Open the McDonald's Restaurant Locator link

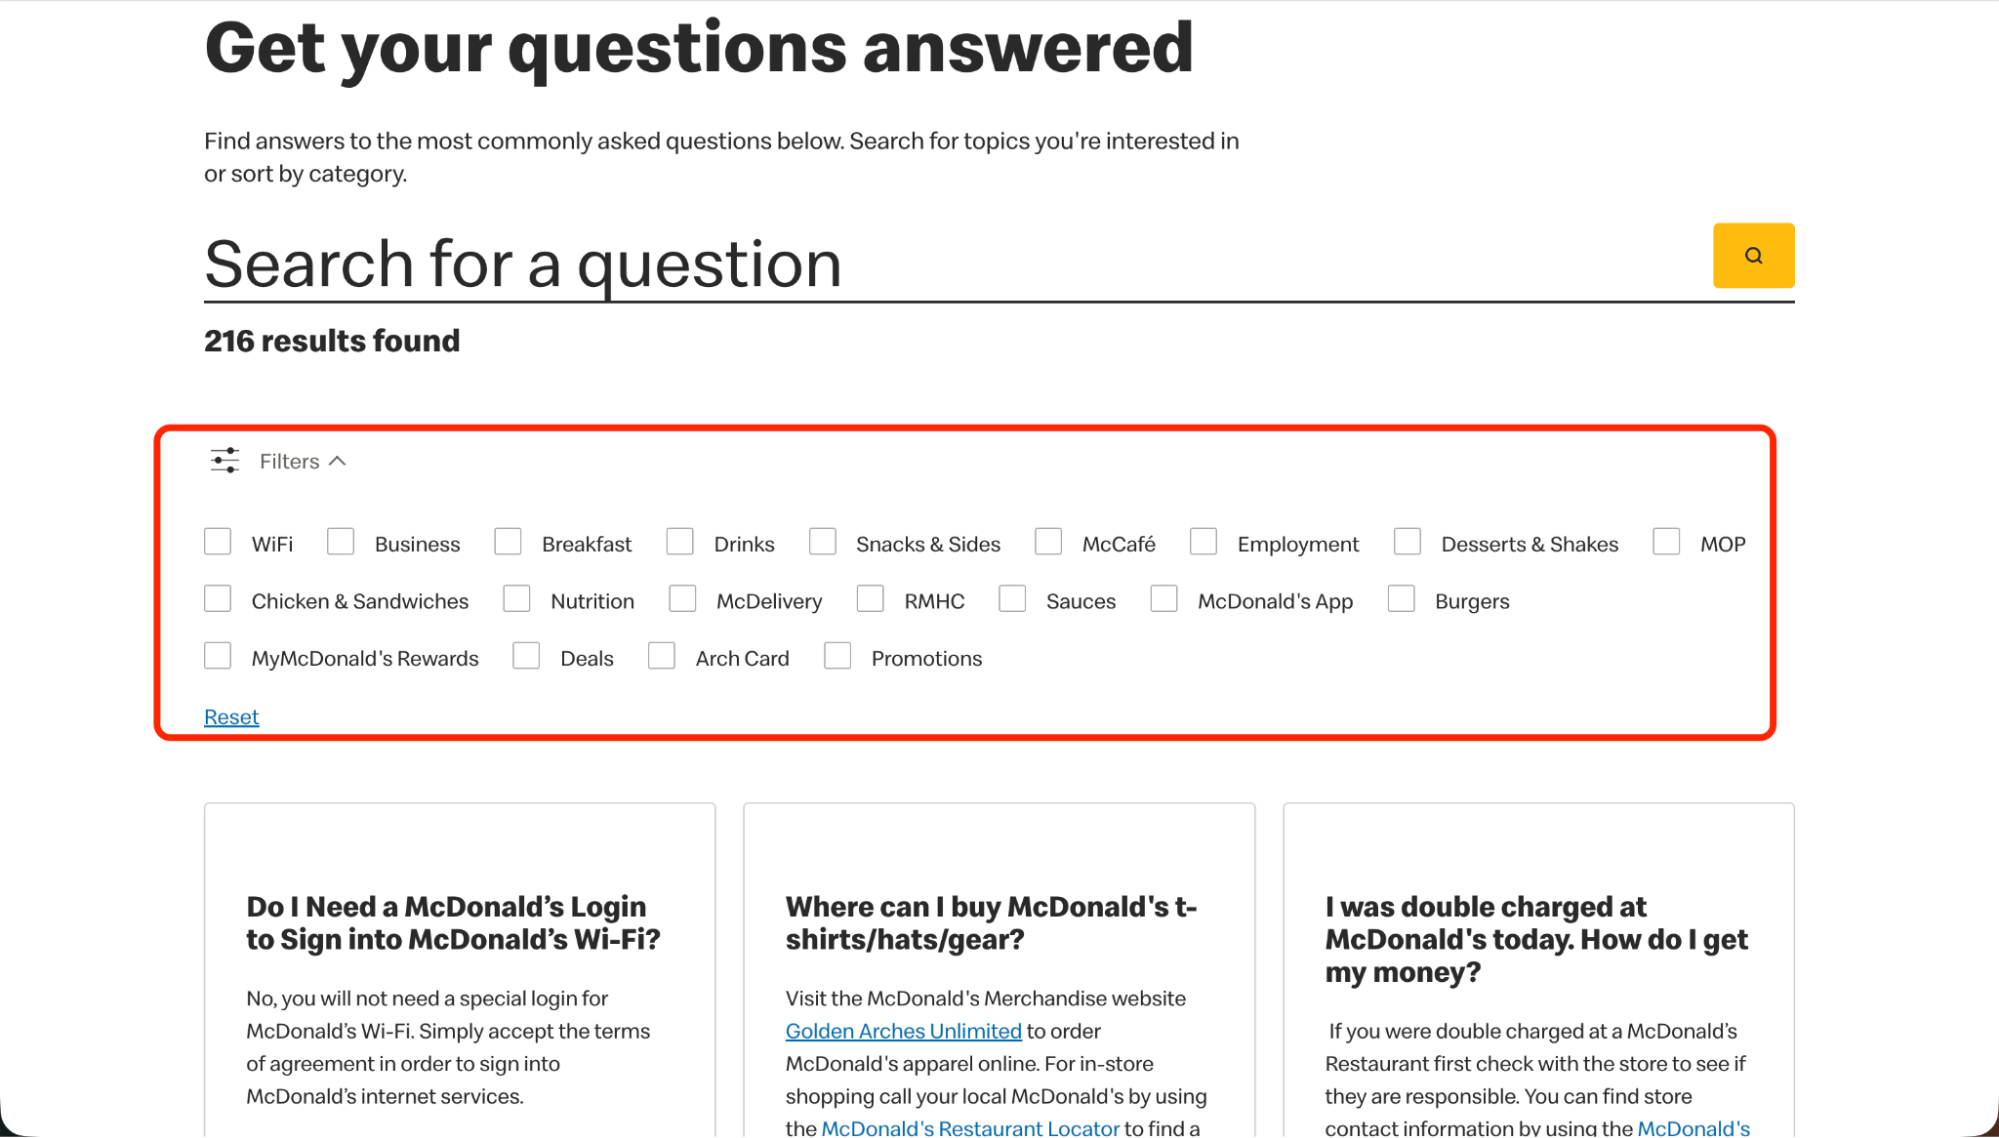click(968, 1127)
